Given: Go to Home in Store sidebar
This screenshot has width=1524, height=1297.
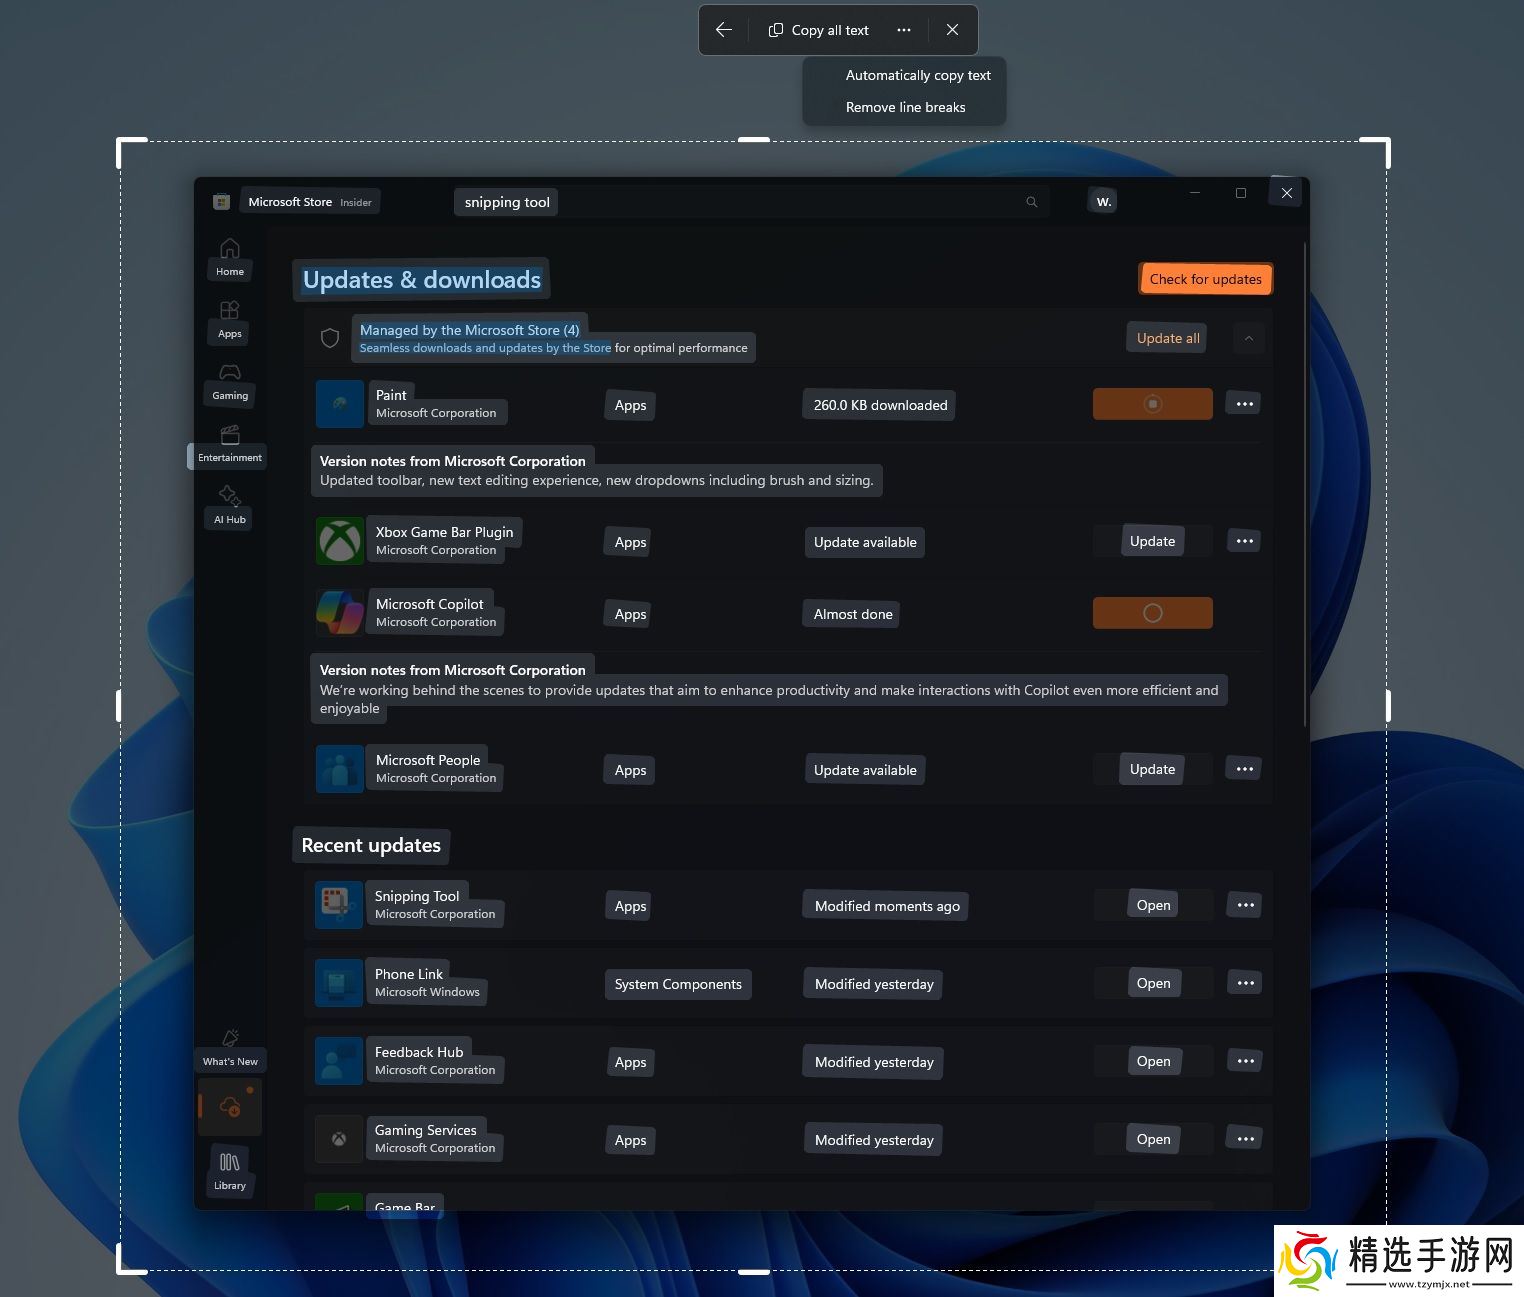Looking at the screenshot, I should tap(230, 257).
